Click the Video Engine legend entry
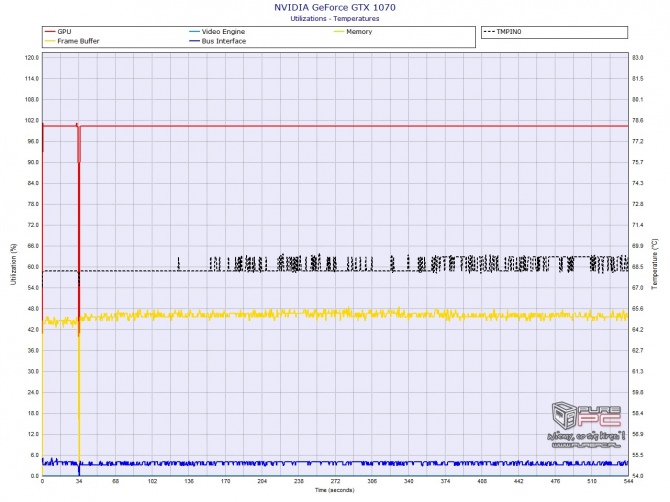 pyautogui.click(x=217, y=32)
